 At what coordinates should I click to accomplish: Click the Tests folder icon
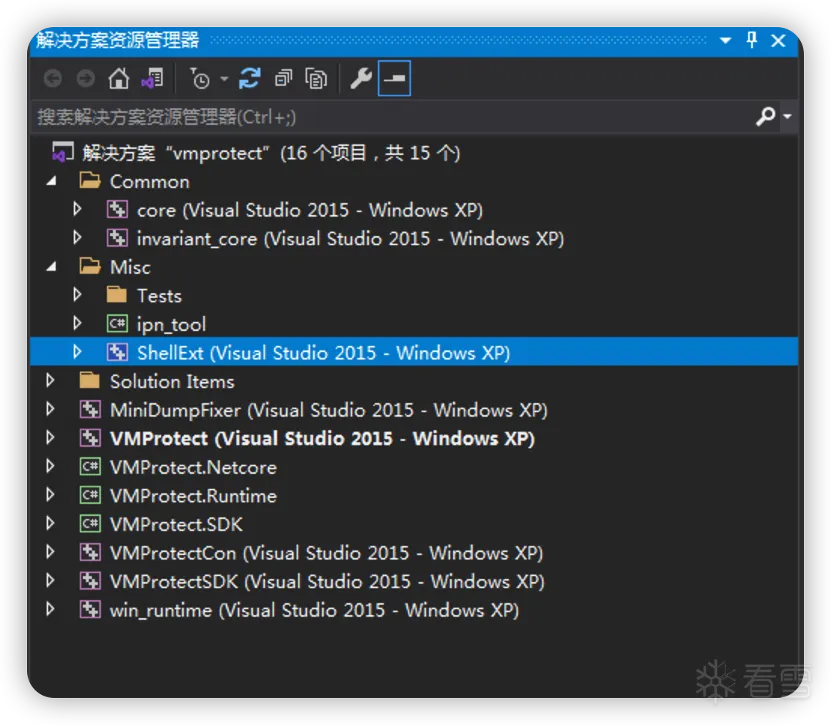click(117, 295)
